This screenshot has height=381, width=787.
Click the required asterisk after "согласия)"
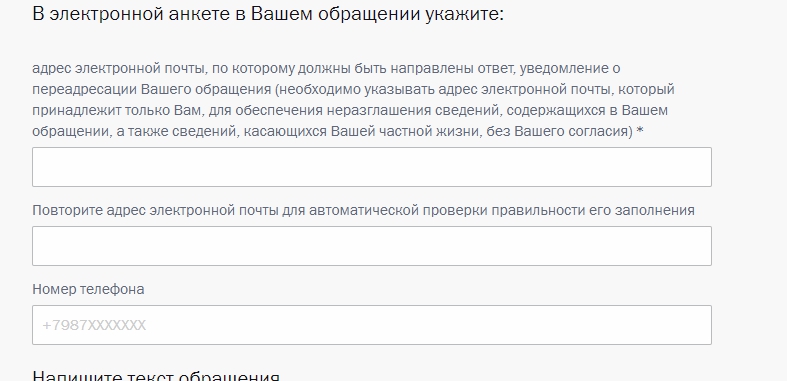[640, 131]
